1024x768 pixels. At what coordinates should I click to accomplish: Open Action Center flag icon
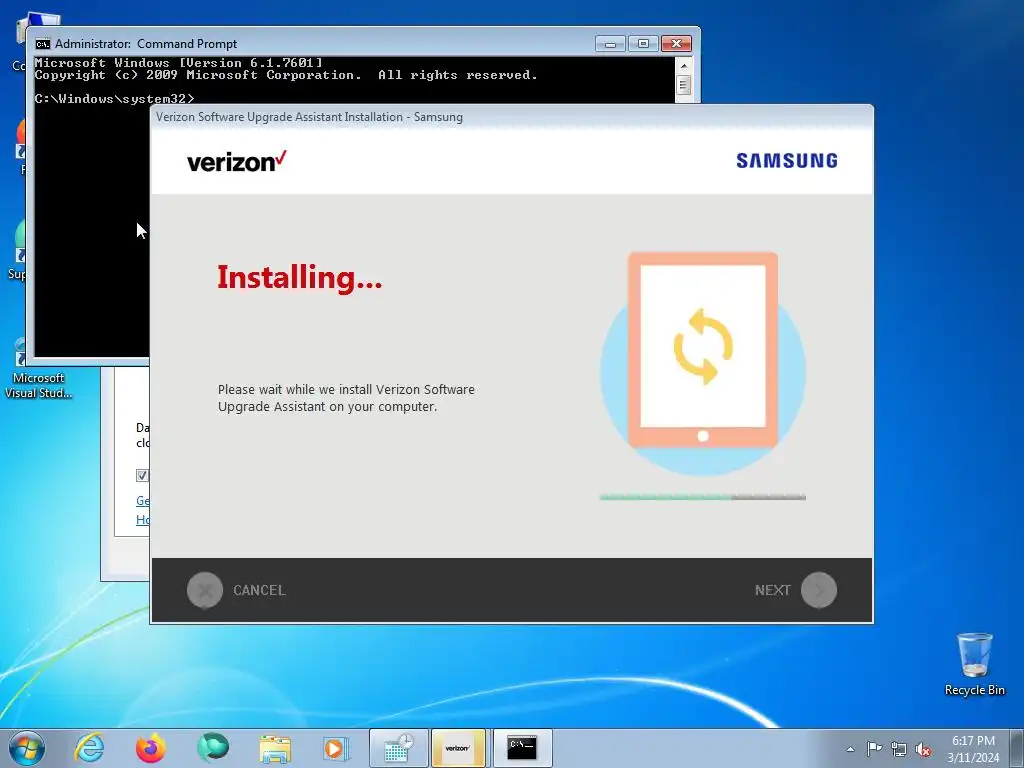tap(874, 748)
